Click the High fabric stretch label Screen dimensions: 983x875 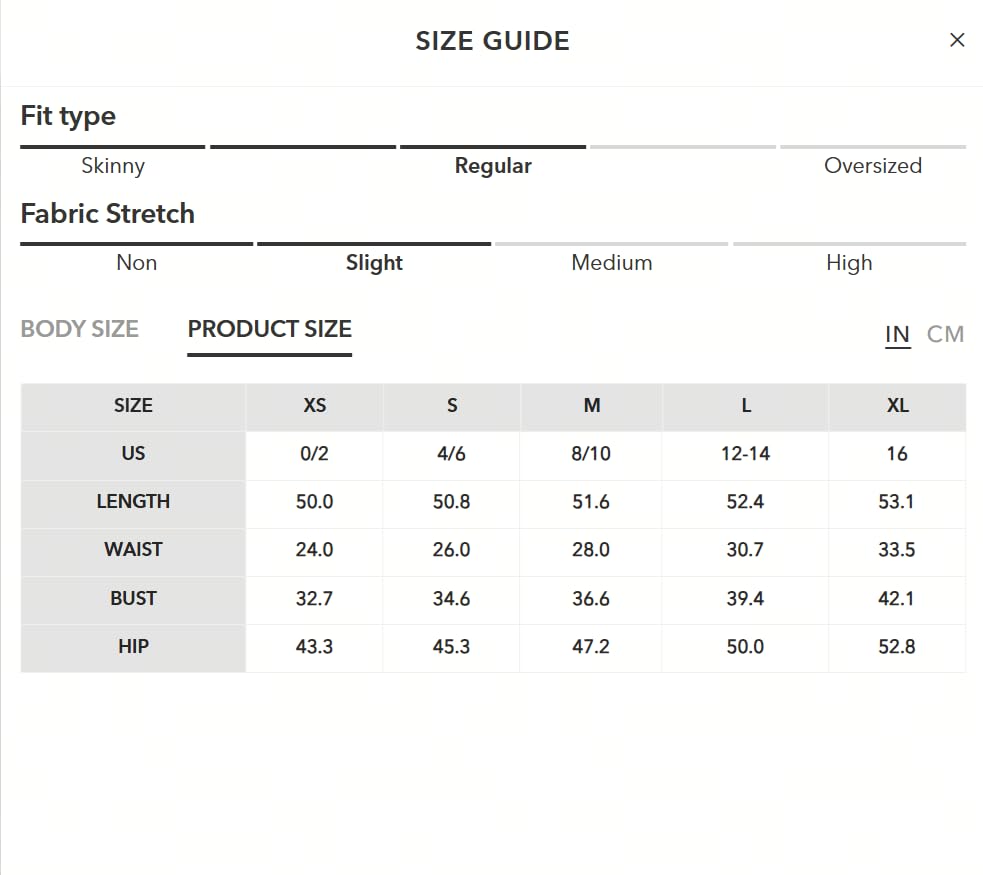tap(849, 263)
